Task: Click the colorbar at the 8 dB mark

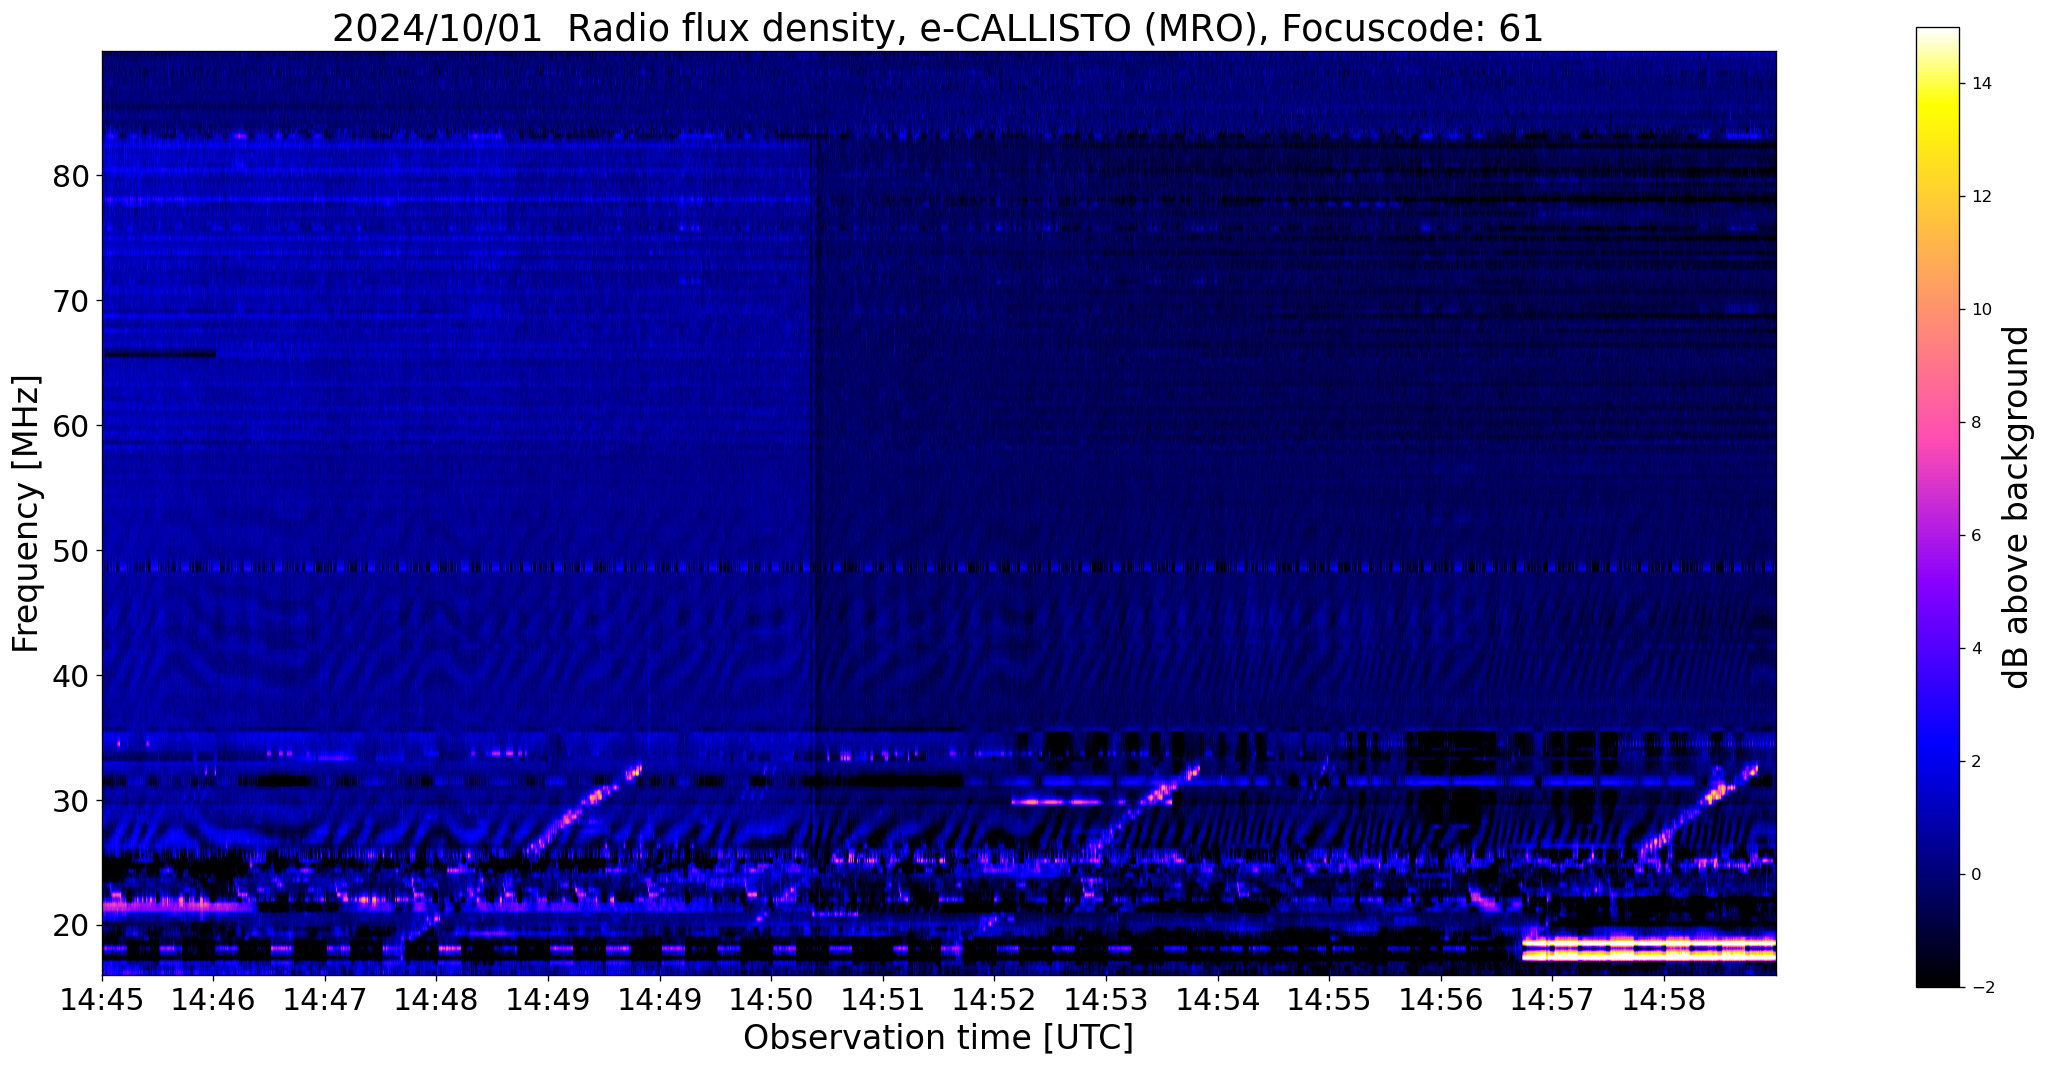Action: click(1937, 422)
